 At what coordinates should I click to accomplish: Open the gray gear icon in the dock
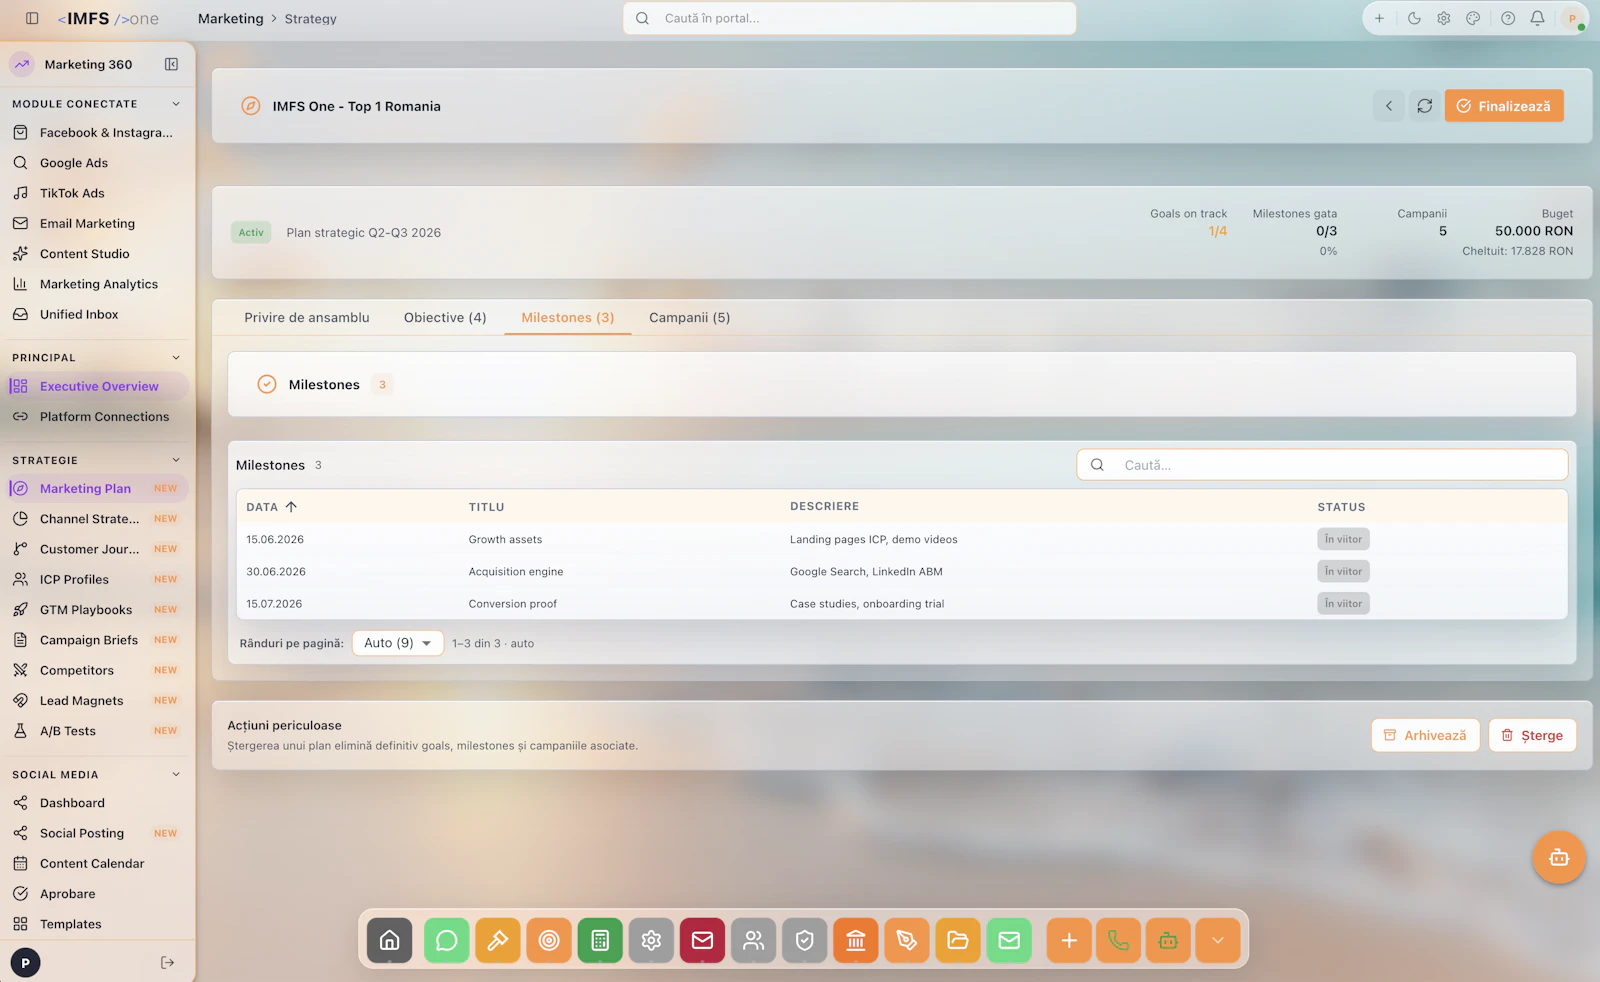click(x=651, y=940)
